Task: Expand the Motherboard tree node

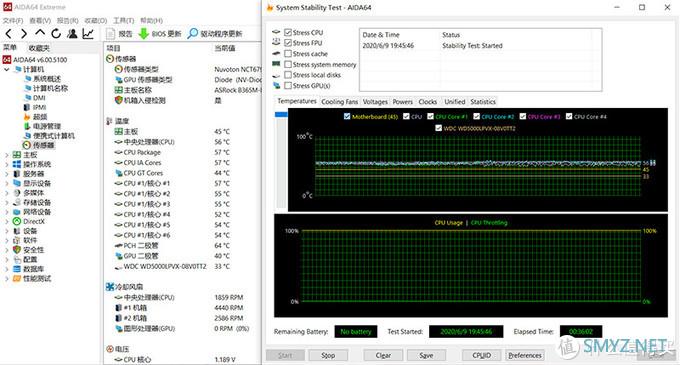Action: click(7, 155)
